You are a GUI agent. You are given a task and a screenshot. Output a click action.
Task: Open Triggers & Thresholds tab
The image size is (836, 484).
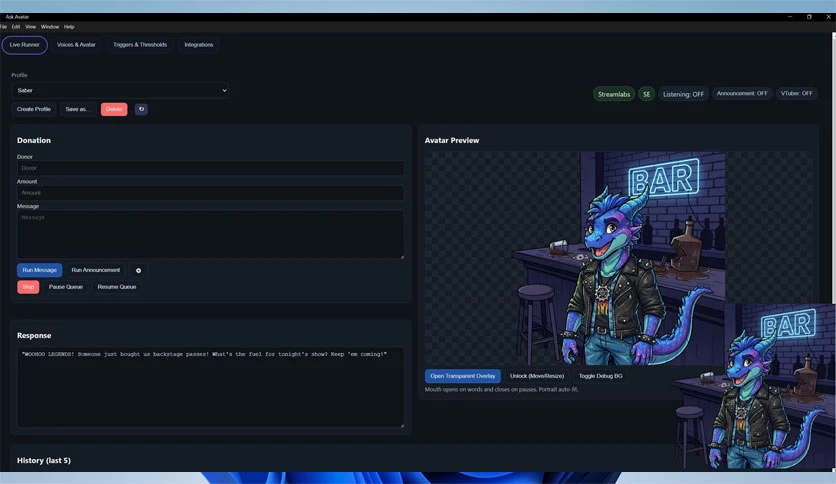pos(140,45)
